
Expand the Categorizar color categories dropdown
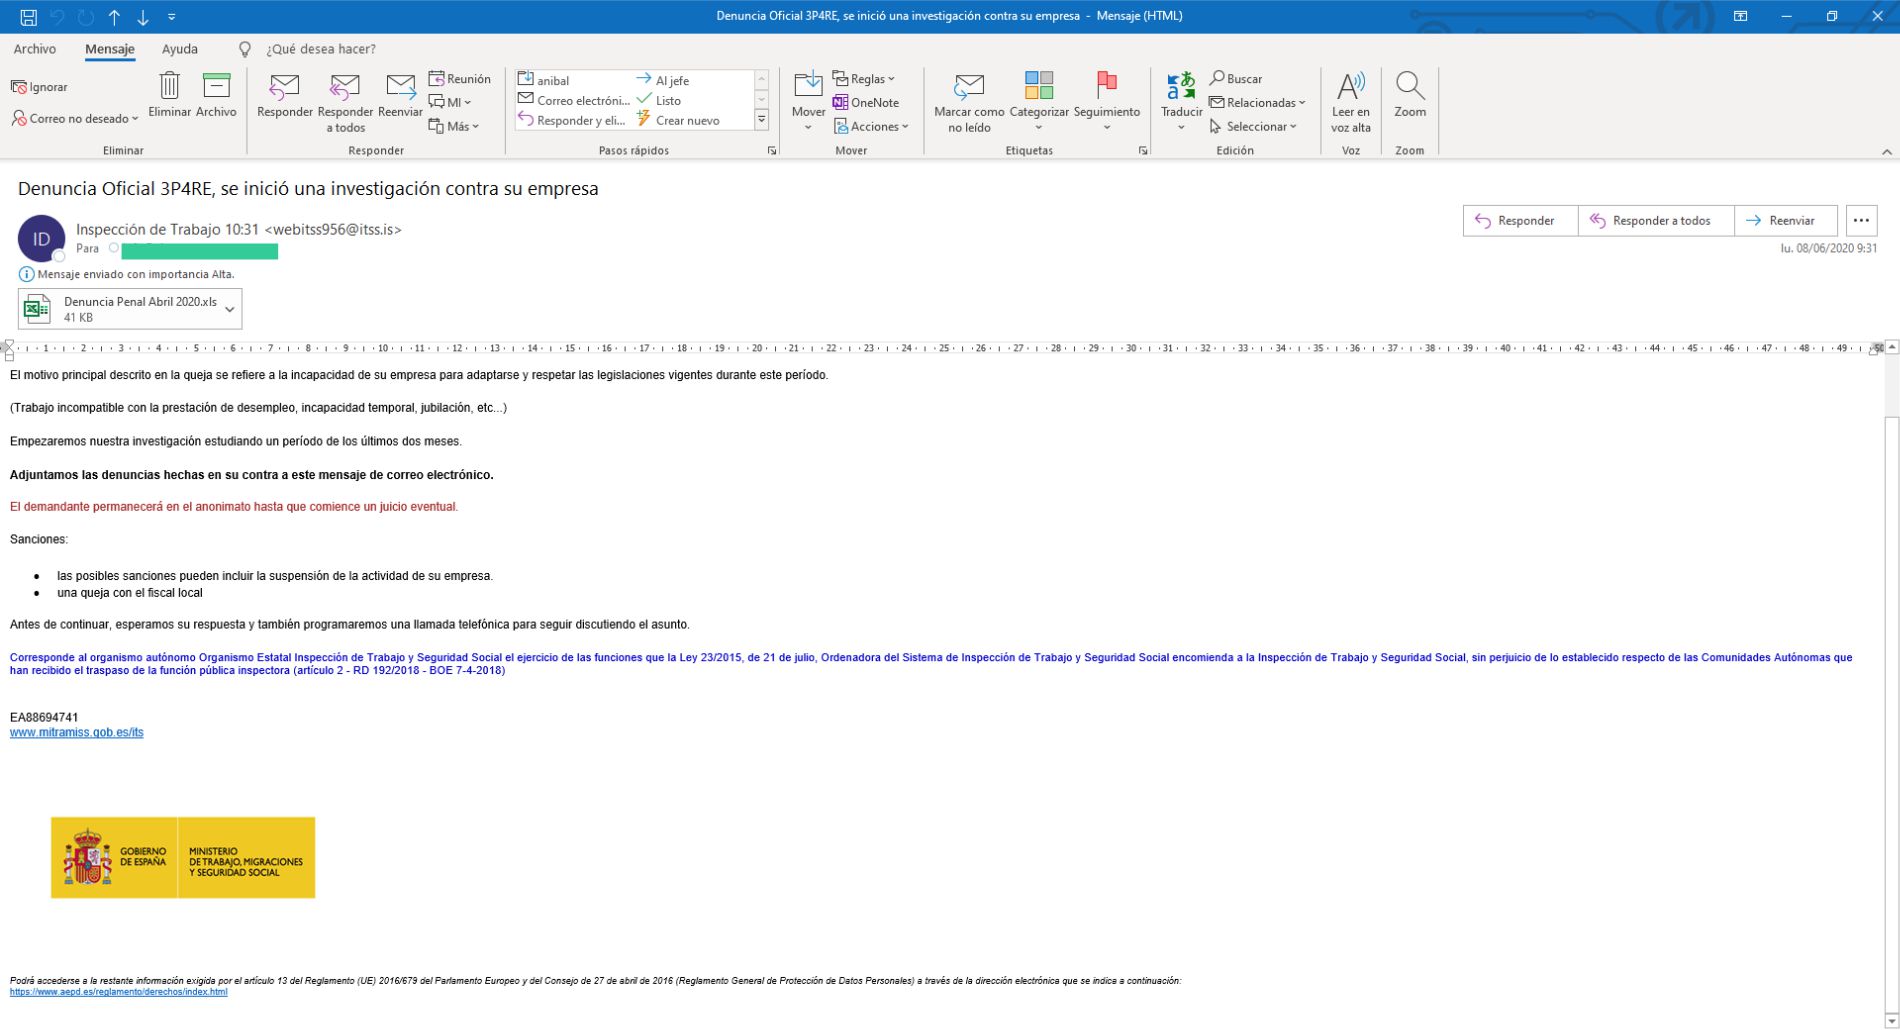(x=1039, y=128)
